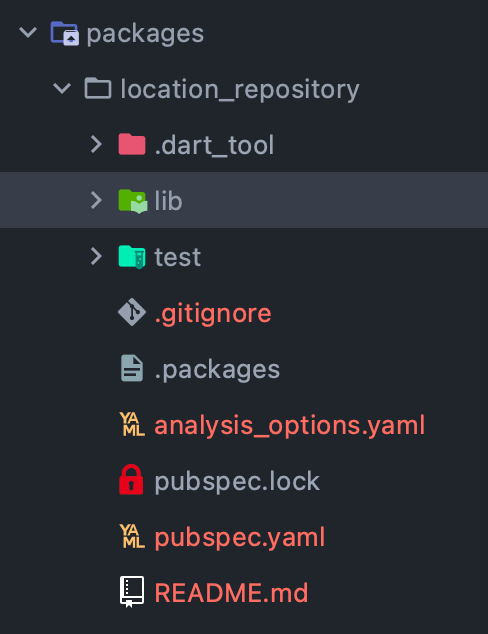Click the book icon beside README.md

pos(132,592)
